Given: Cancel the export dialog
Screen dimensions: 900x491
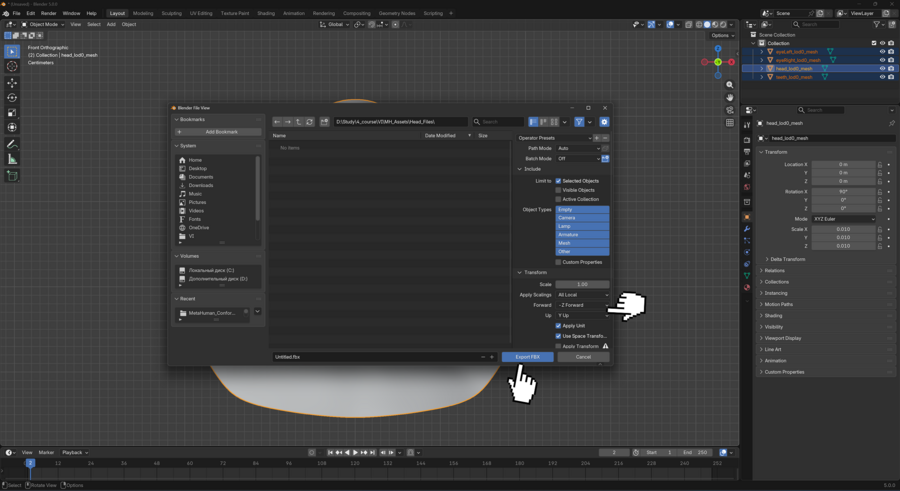Looking at the screenshot, I should 583,357.
